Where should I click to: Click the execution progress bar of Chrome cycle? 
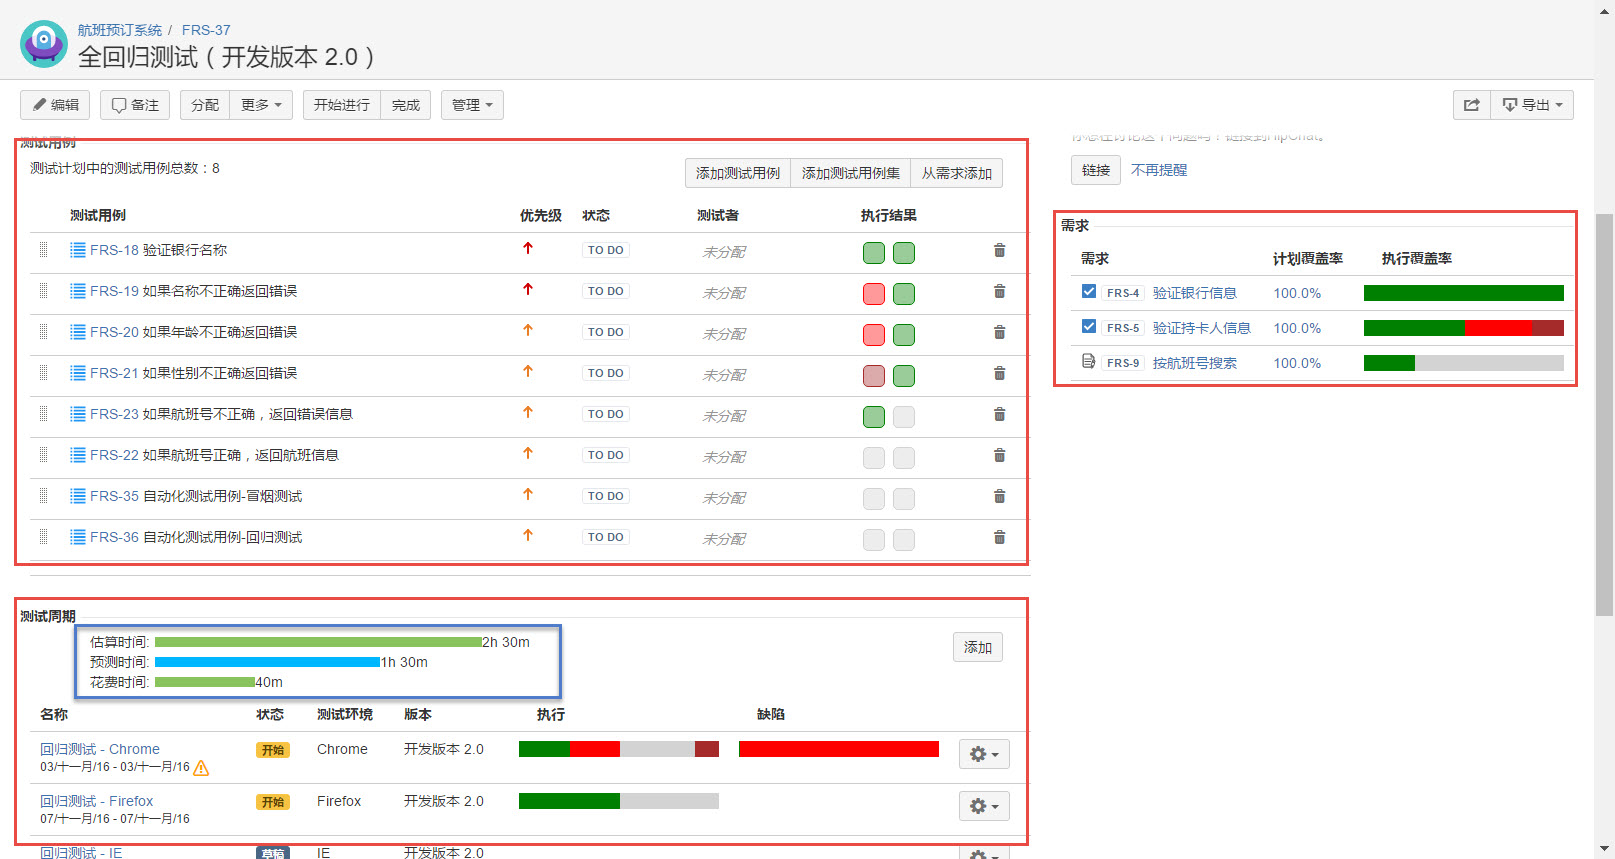(x=618, y=749)
